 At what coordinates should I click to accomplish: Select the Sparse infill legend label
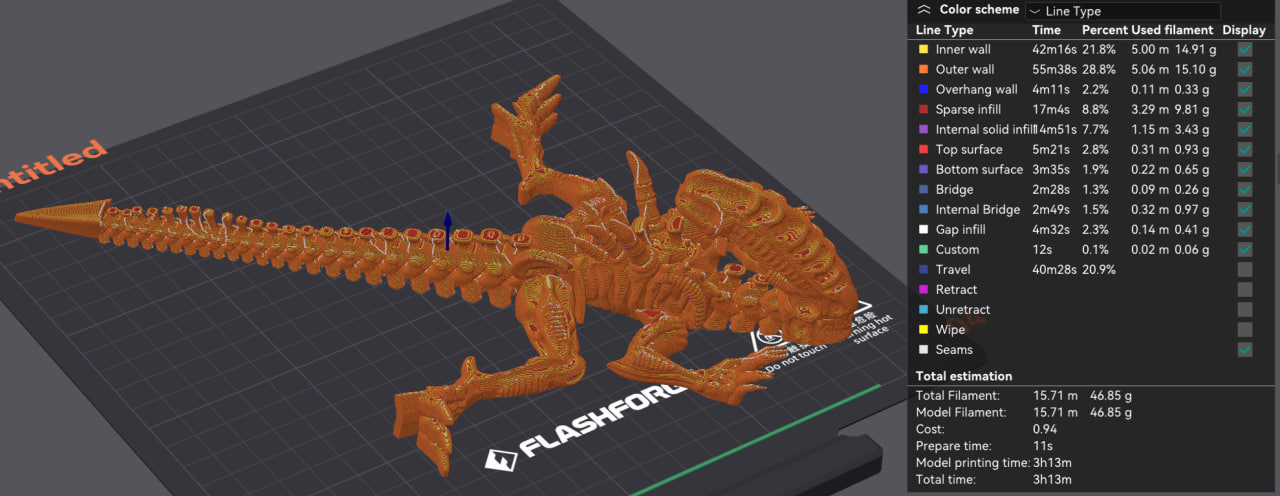968,109
